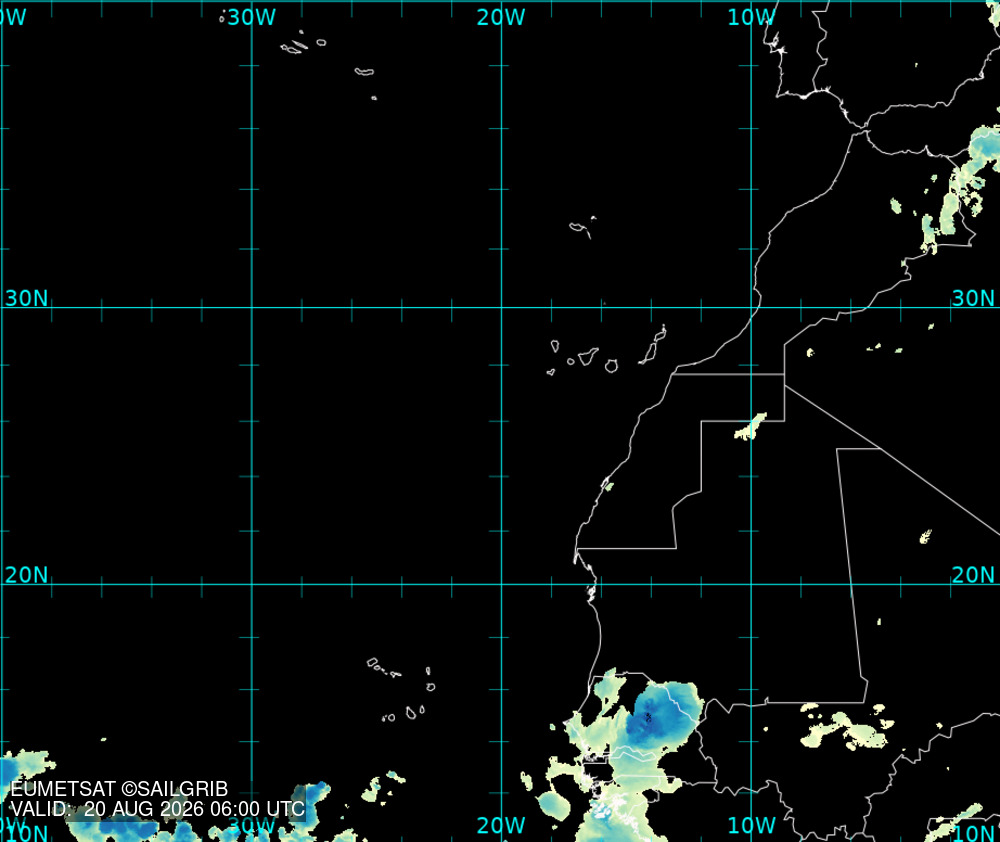
Task: Click the 30W longitude label at top
Action: coord(252,17)
